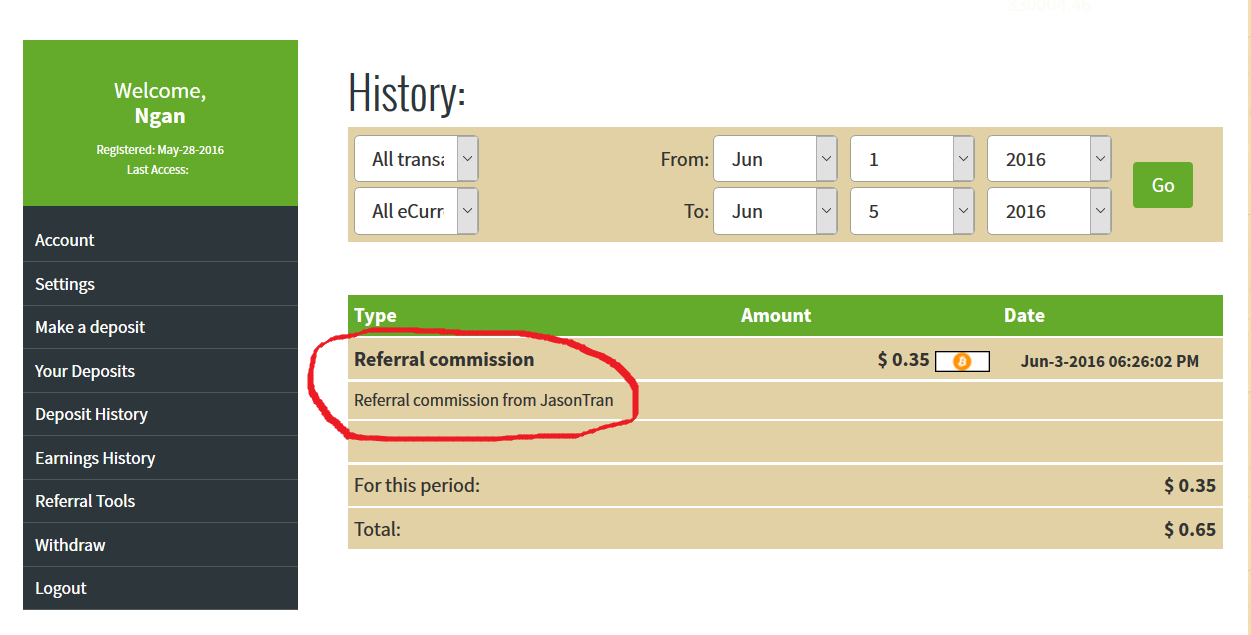Viewport: 1251px width, 635px height.
Task: Expand the From day dropdown
Action: click(x=912, y=159)
